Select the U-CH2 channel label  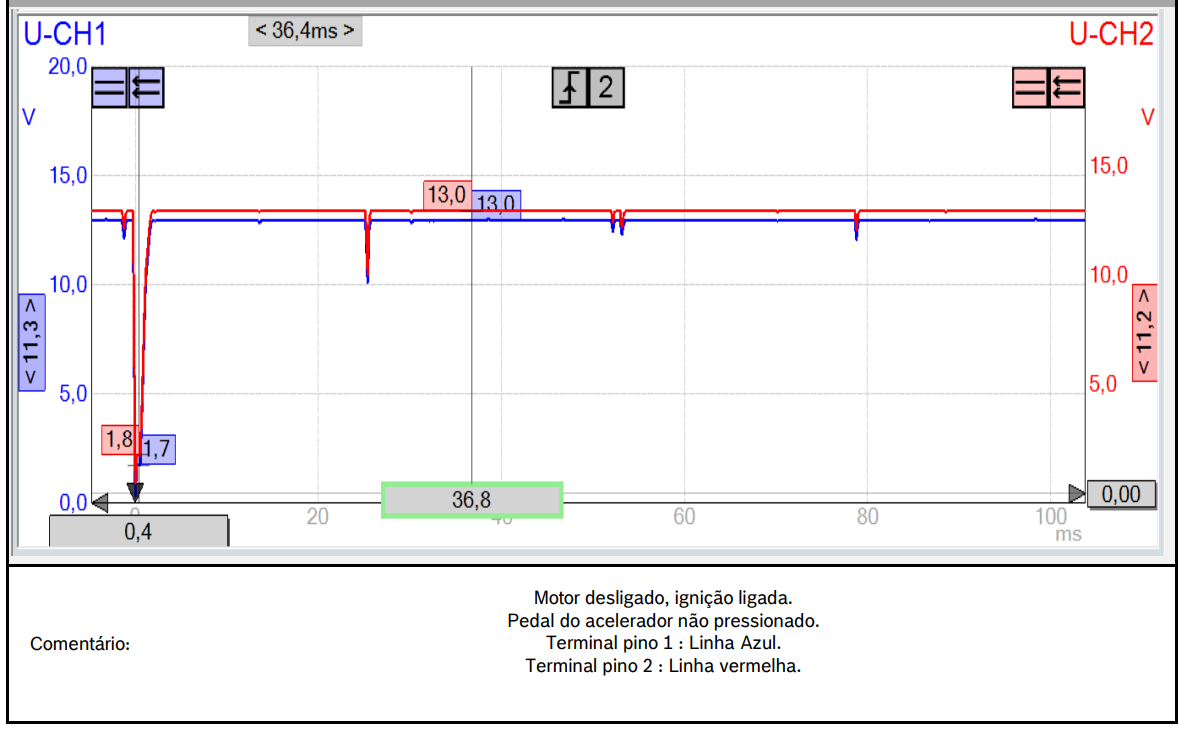(x=1111, y=35)
